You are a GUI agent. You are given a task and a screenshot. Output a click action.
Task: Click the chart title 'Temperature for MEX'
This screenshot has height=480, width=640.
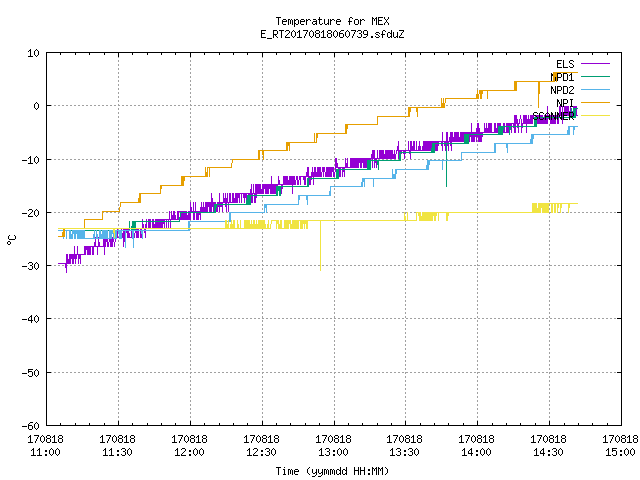[332, 21]
